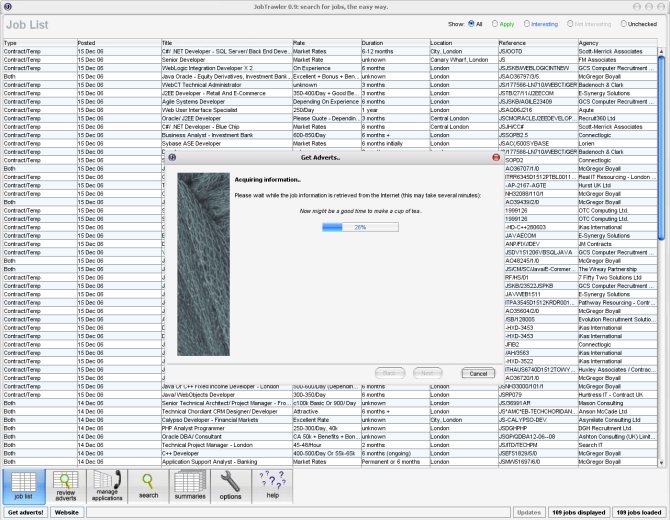Select the All show filter
This screenshot has height=520, width=670.
pyautogui.click(x=471, y=22)
